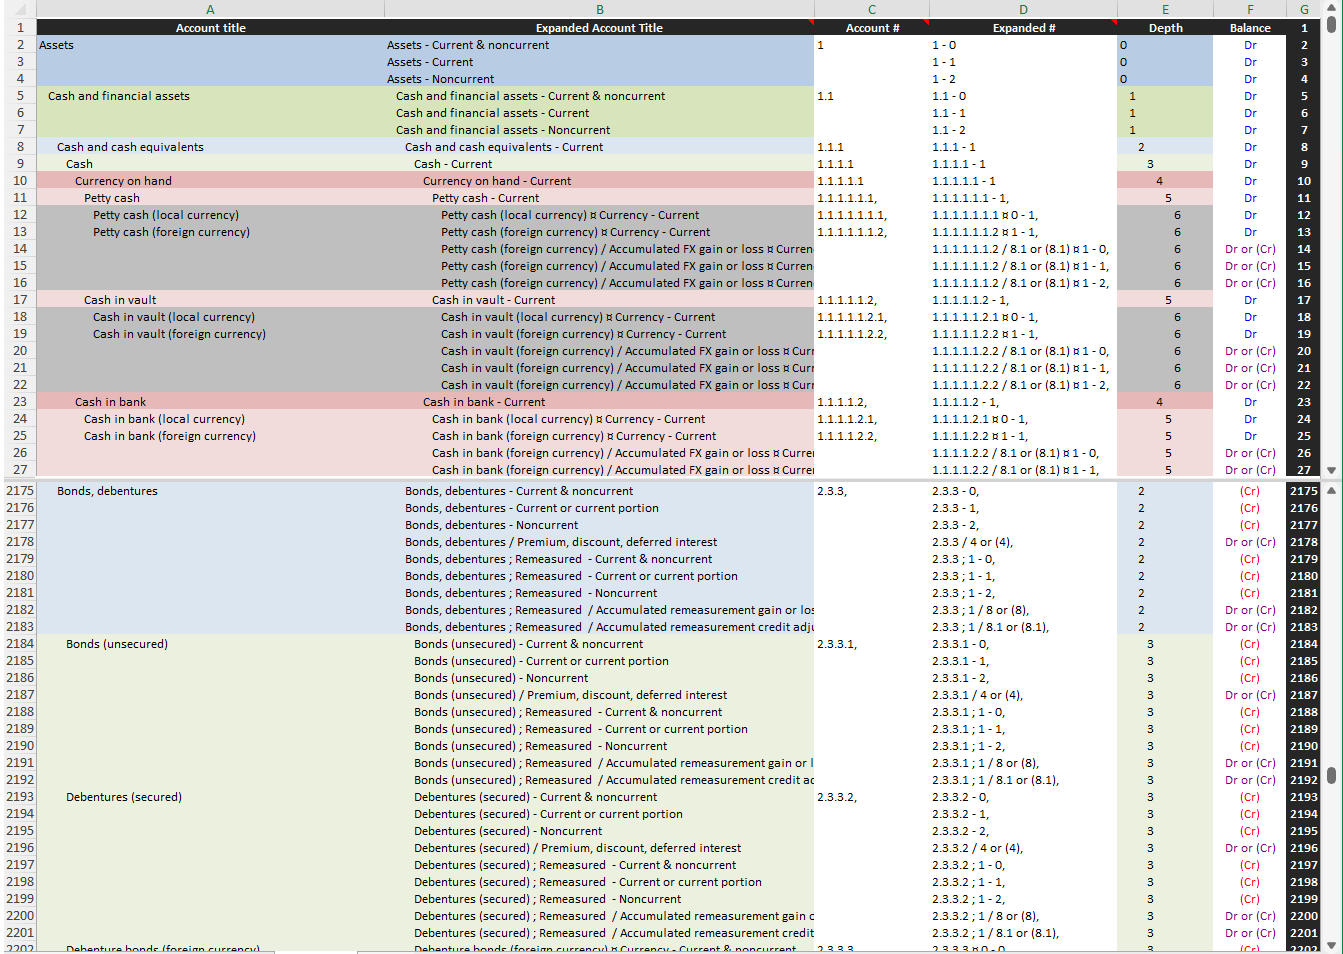Screen dimensions: 1343x954
Task: Click the 'Expanded Account Title' header cell
Action: click(599, 28)
